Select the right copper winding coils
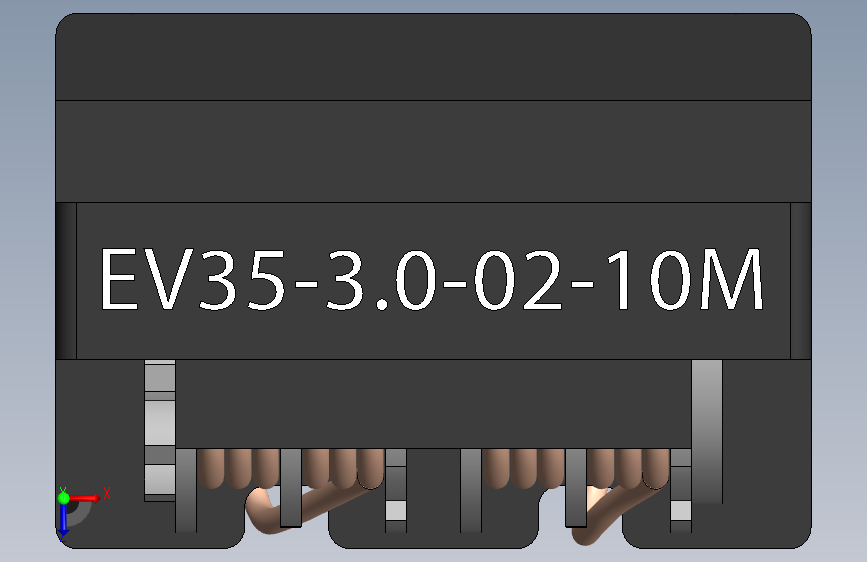 (576, 469)
